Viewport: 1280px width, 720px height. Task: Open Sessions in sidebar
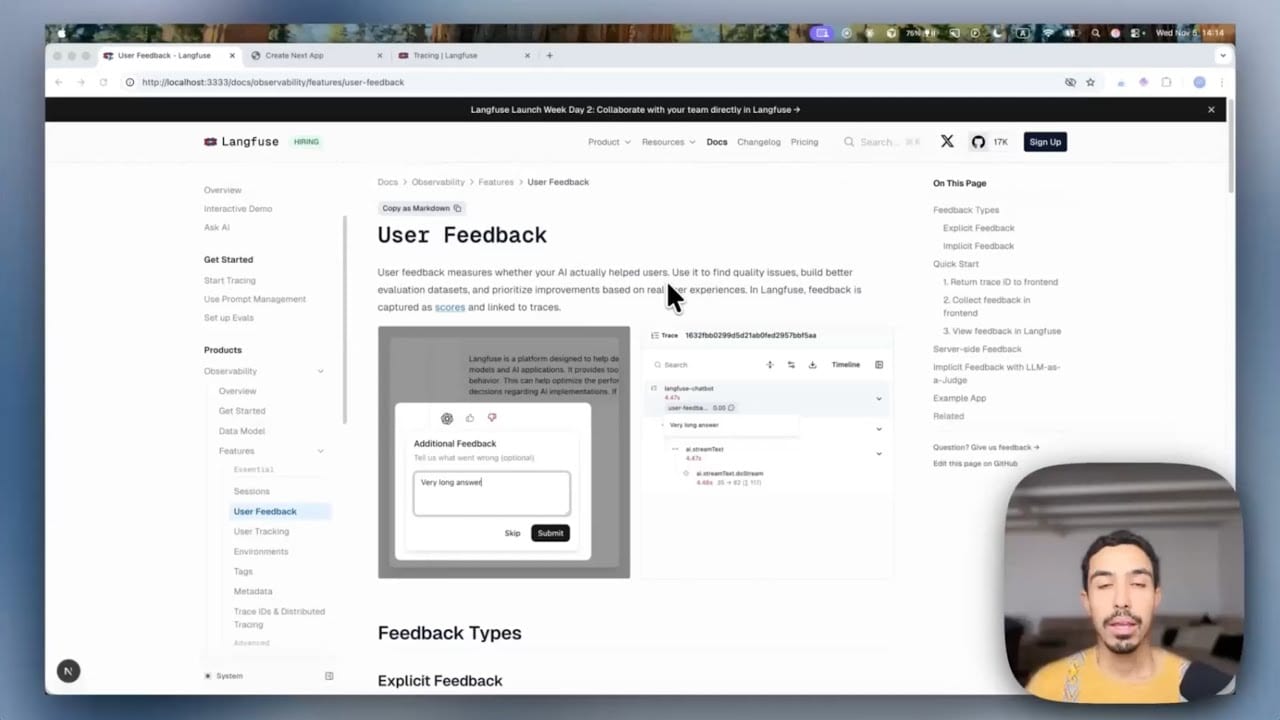pyautogui.click(x=252, y=491)
